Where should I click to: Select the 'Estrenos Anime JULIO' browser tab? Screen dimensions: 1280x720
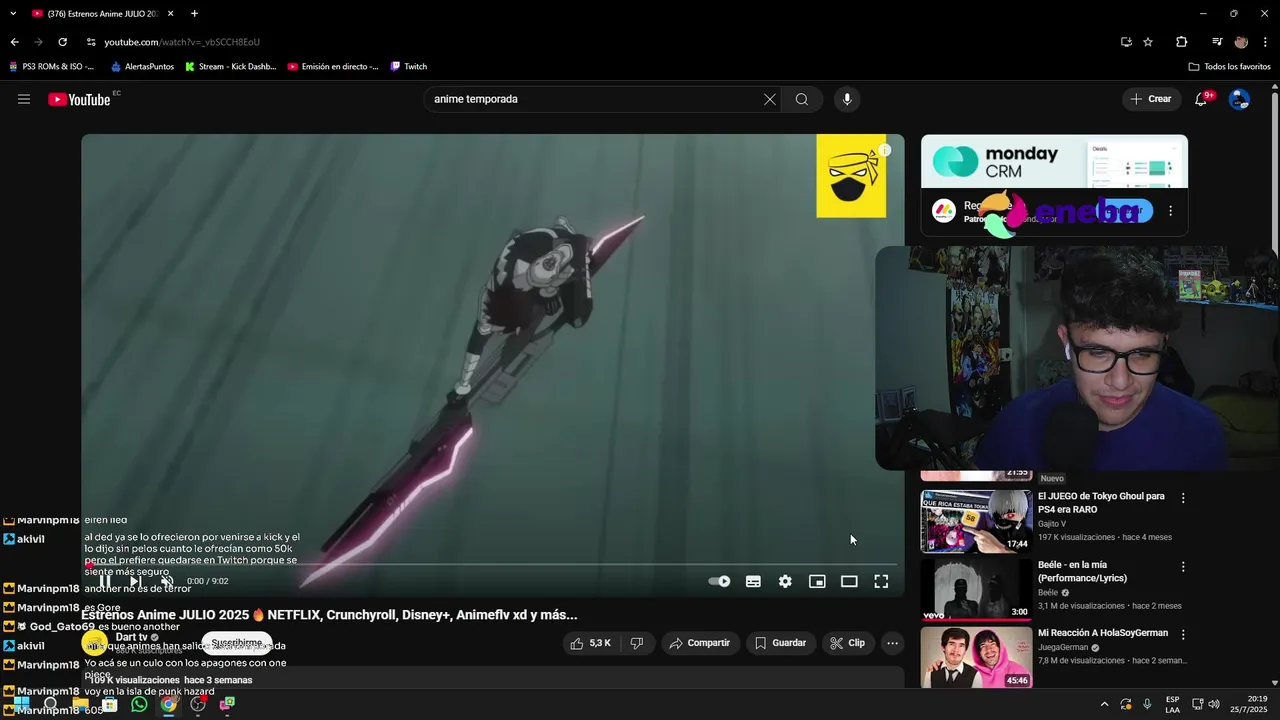point(103,14)
